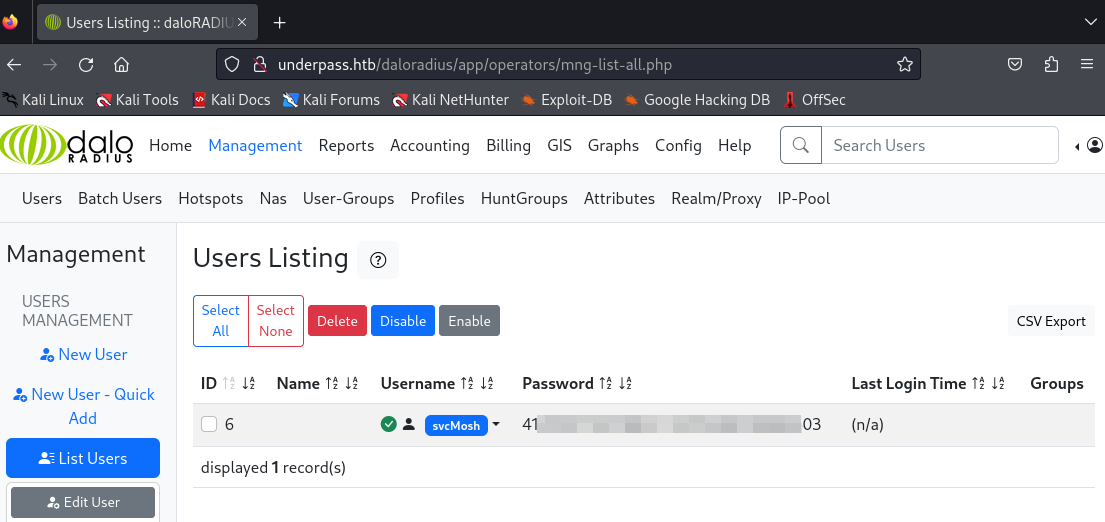
Task: Click the daloRADIUS logo
Action: (x=68, y=145)
